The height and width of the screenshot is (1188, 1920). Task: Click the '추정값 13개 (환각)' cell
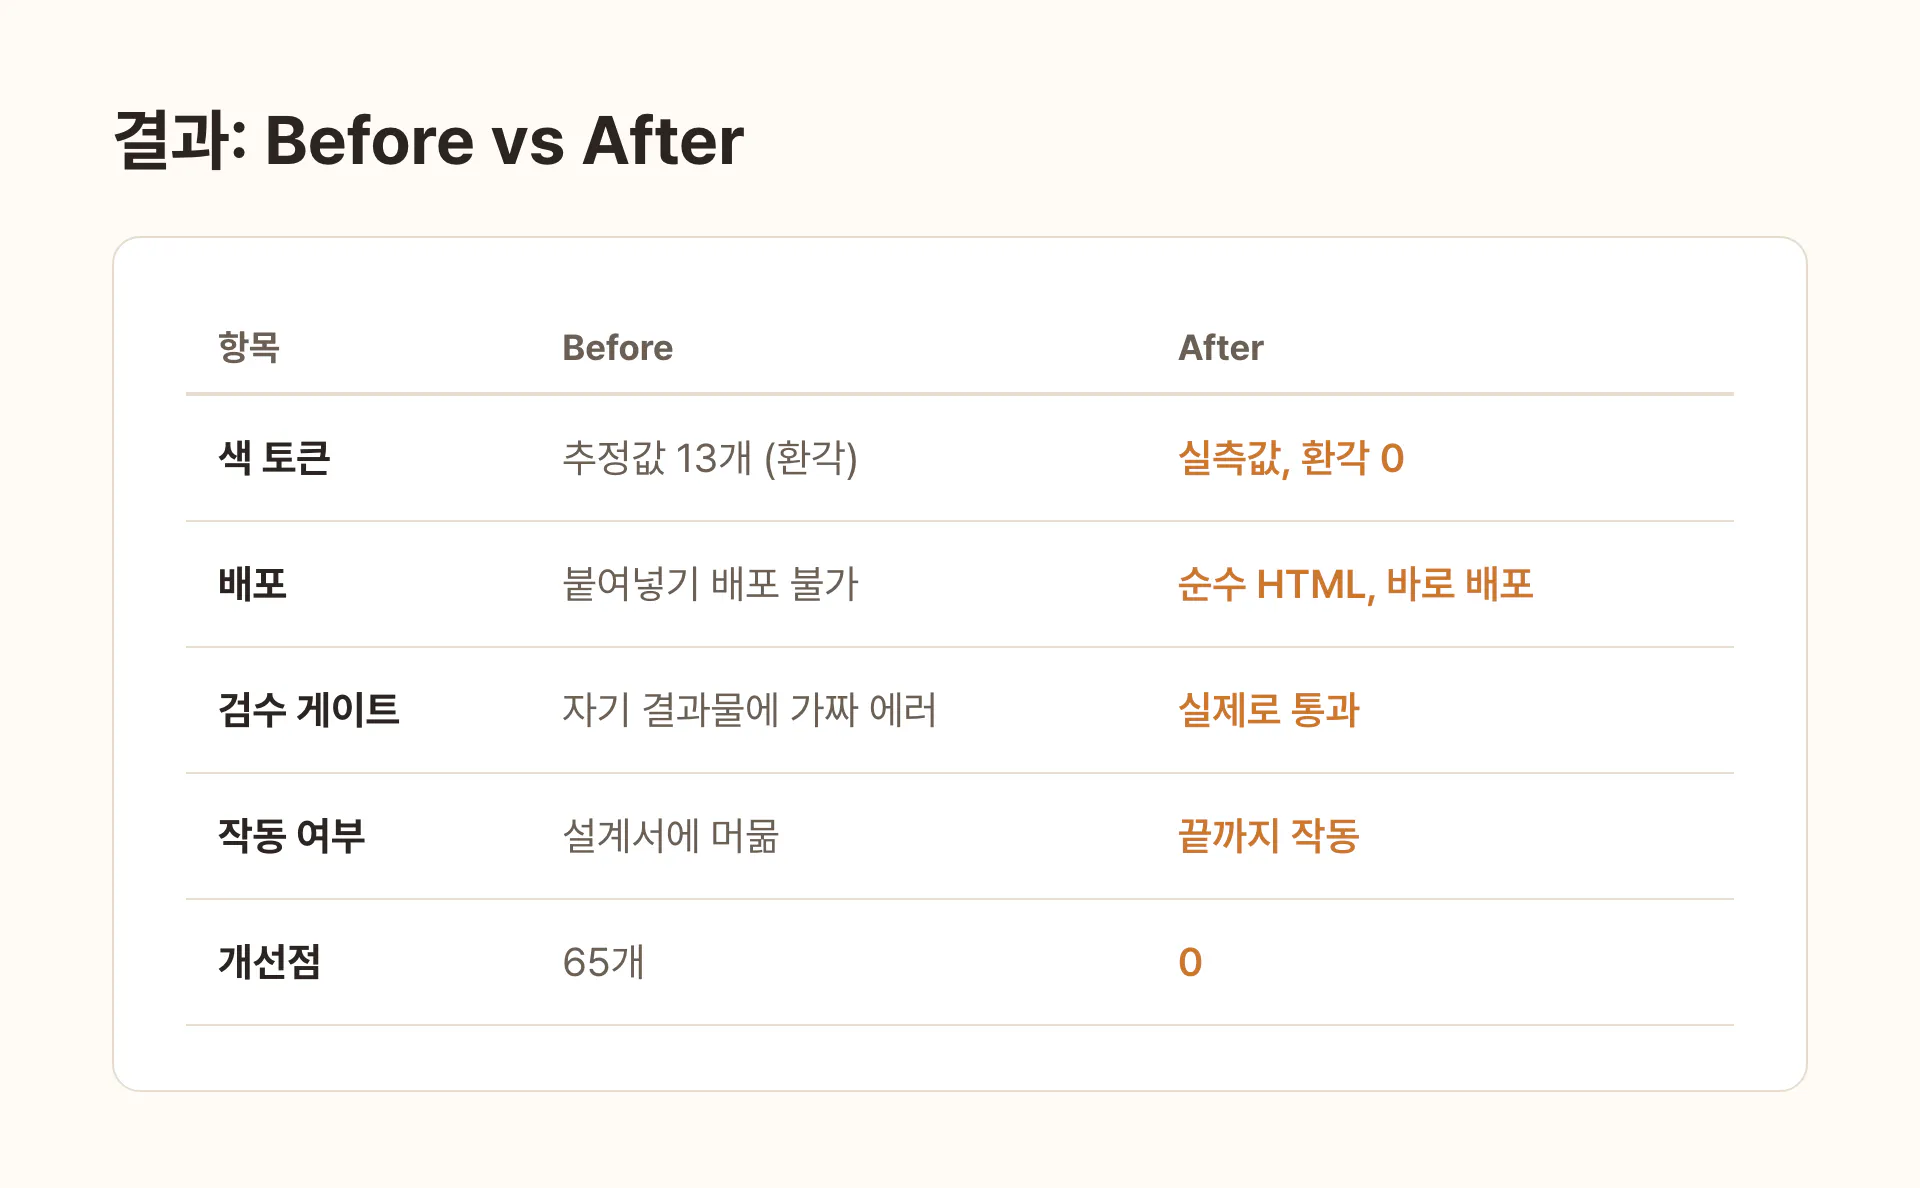point(710,458)
